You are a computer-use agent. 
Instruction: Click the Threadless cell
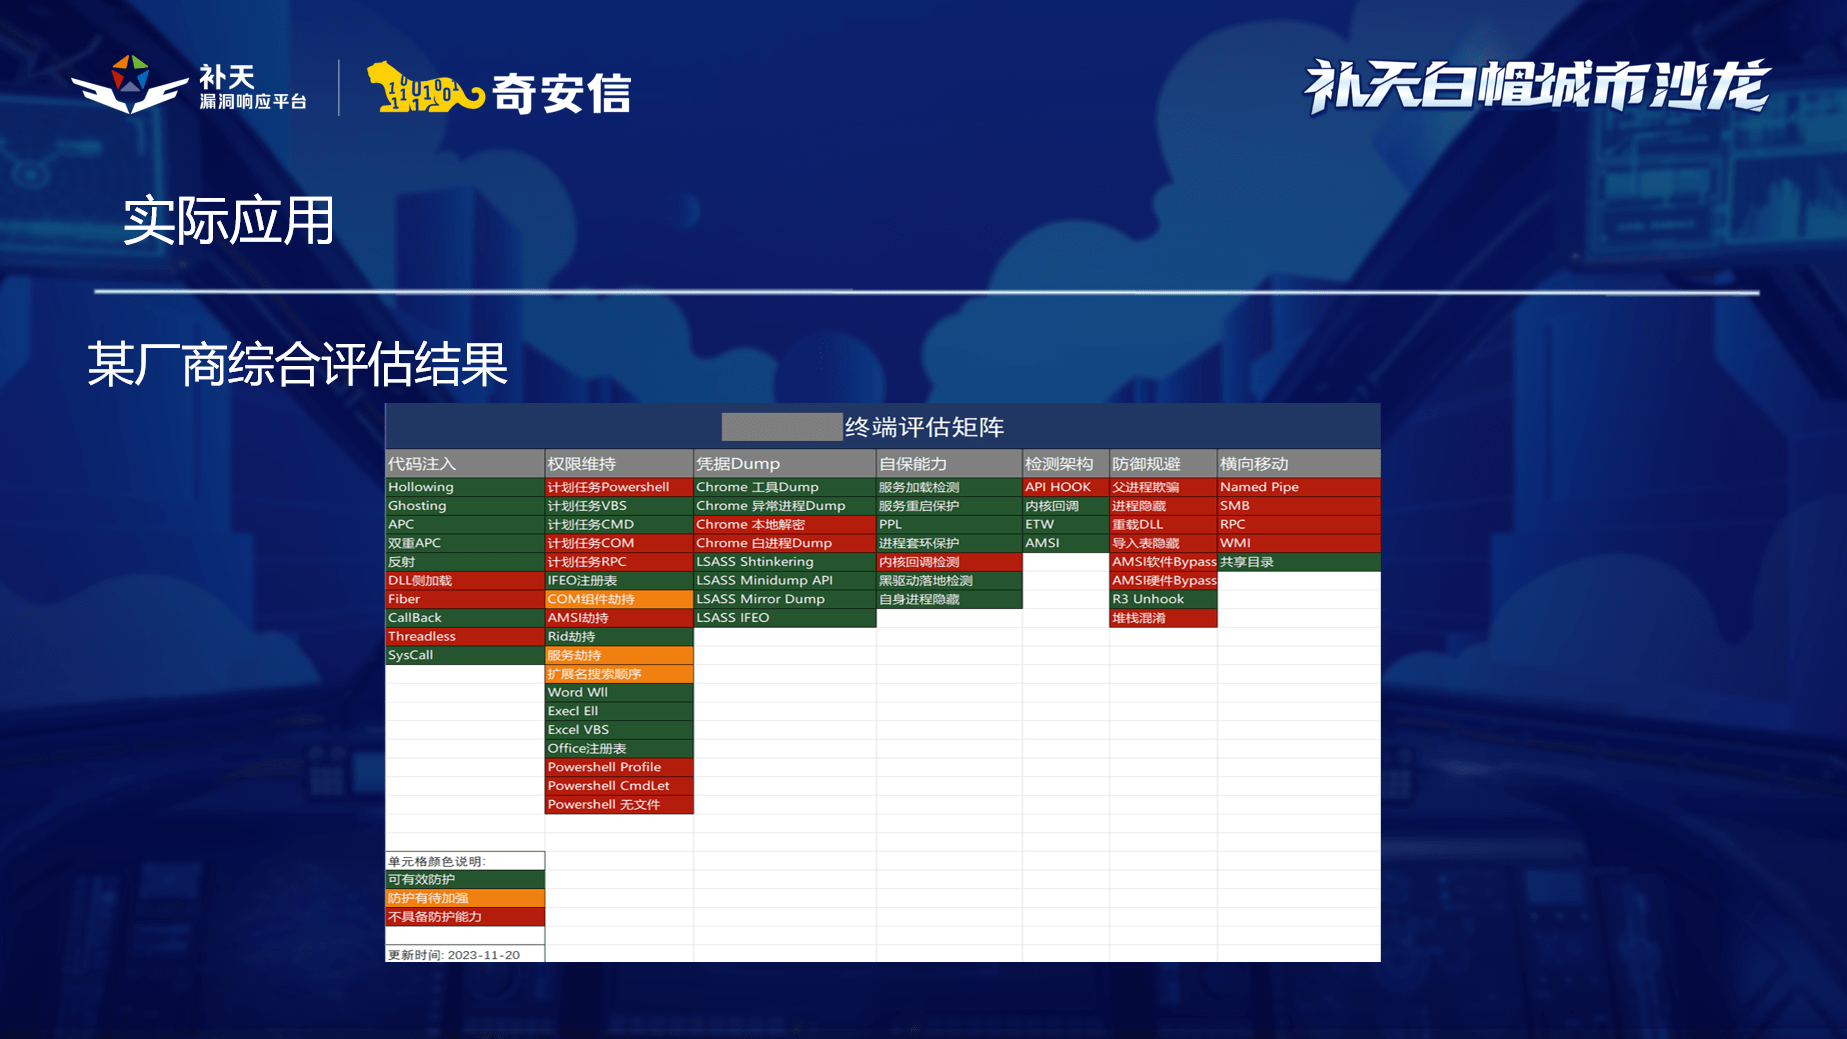(x=465, y=636)
